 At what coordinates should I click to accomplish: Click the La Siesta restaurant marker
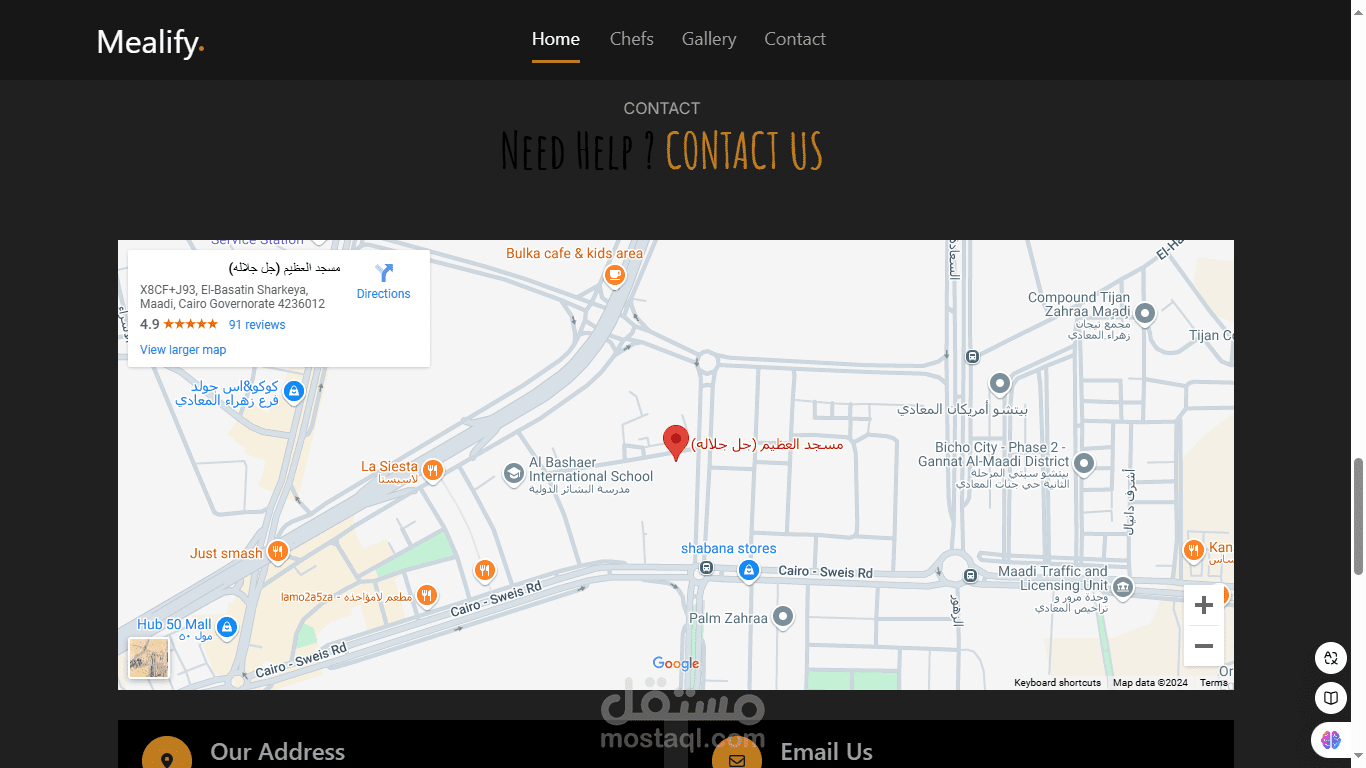tap(432, 470)
